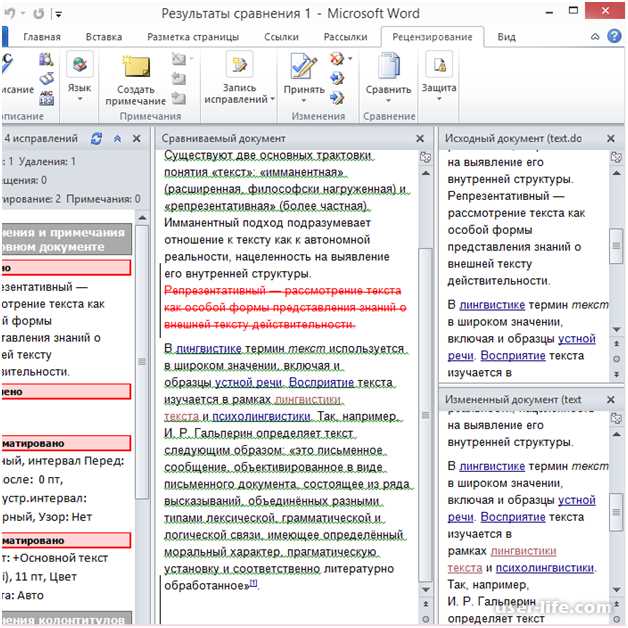The width and height of the screenshot is (628, 628).
Task: Toggle Запись исправлений track changes icon
Action: click(x=239, y=64)
